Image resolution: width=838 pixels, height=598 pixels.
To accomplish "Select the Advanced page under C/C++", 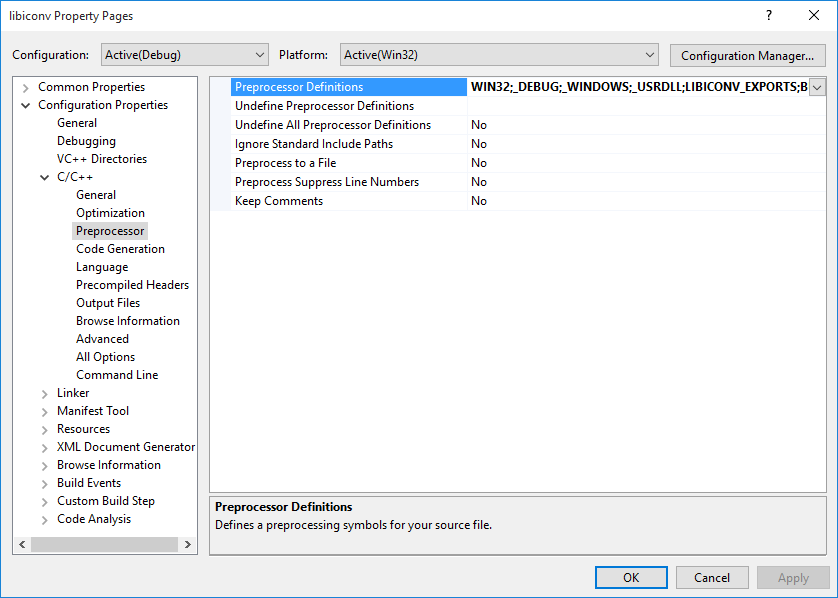I will (102, 339).
